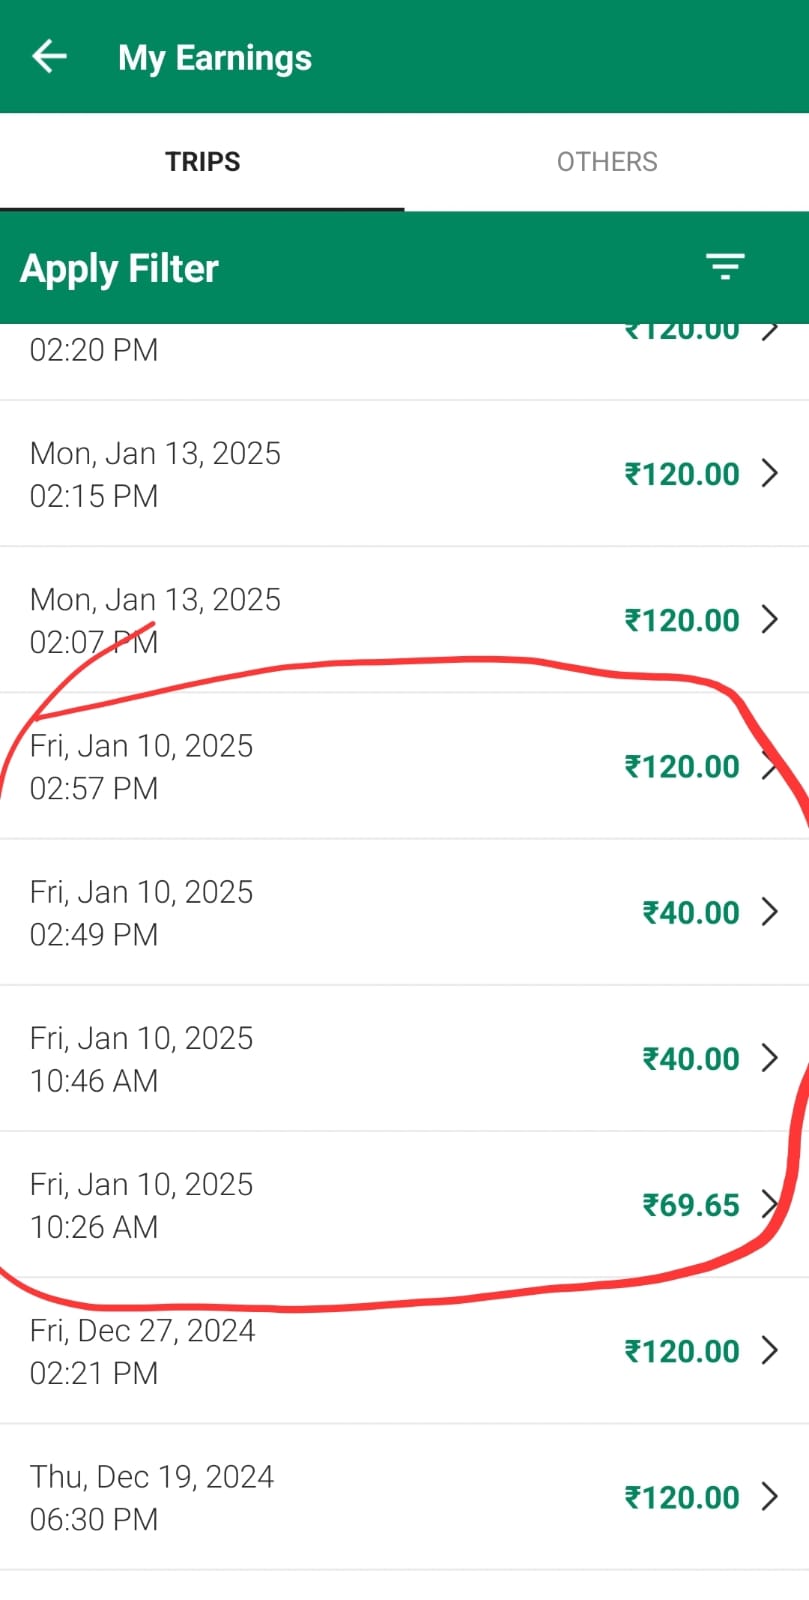This screenshot has height=1600, width=809.
Task: Select the TRIPS tab
Action: click(x=202, y=162)
